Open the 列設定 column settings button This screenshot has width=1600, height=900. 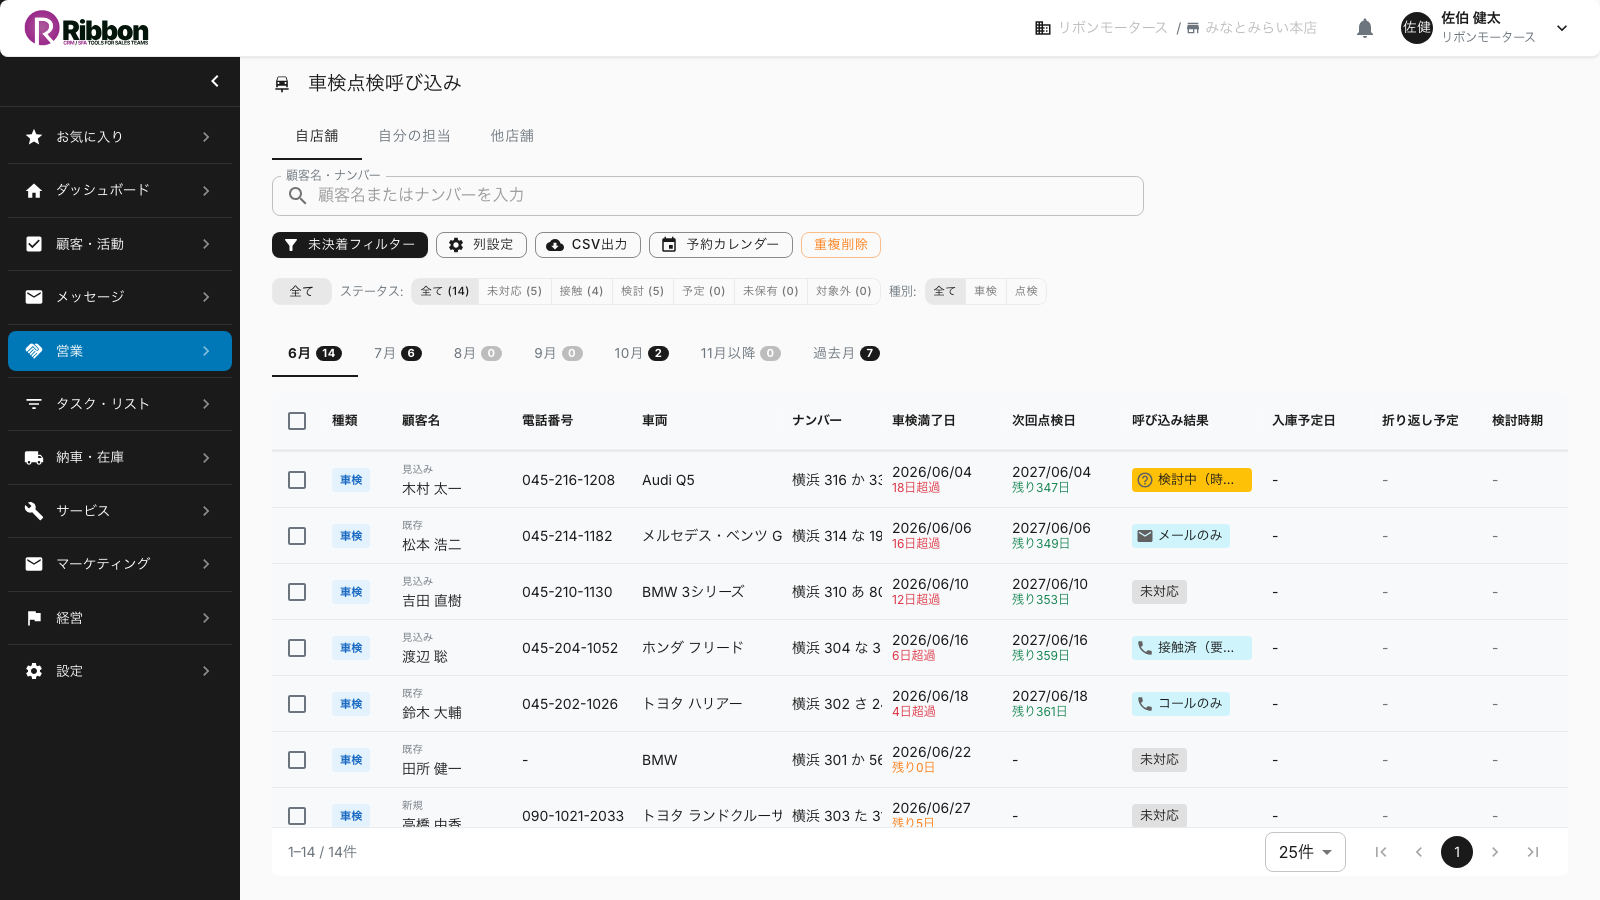point(481,245)
